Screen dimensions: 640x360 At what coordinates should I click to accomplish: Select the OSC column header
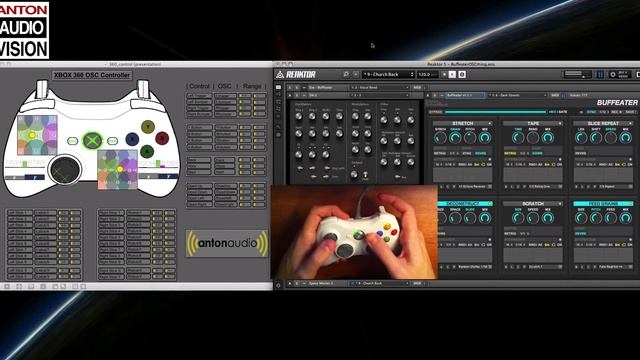(224, 86)
